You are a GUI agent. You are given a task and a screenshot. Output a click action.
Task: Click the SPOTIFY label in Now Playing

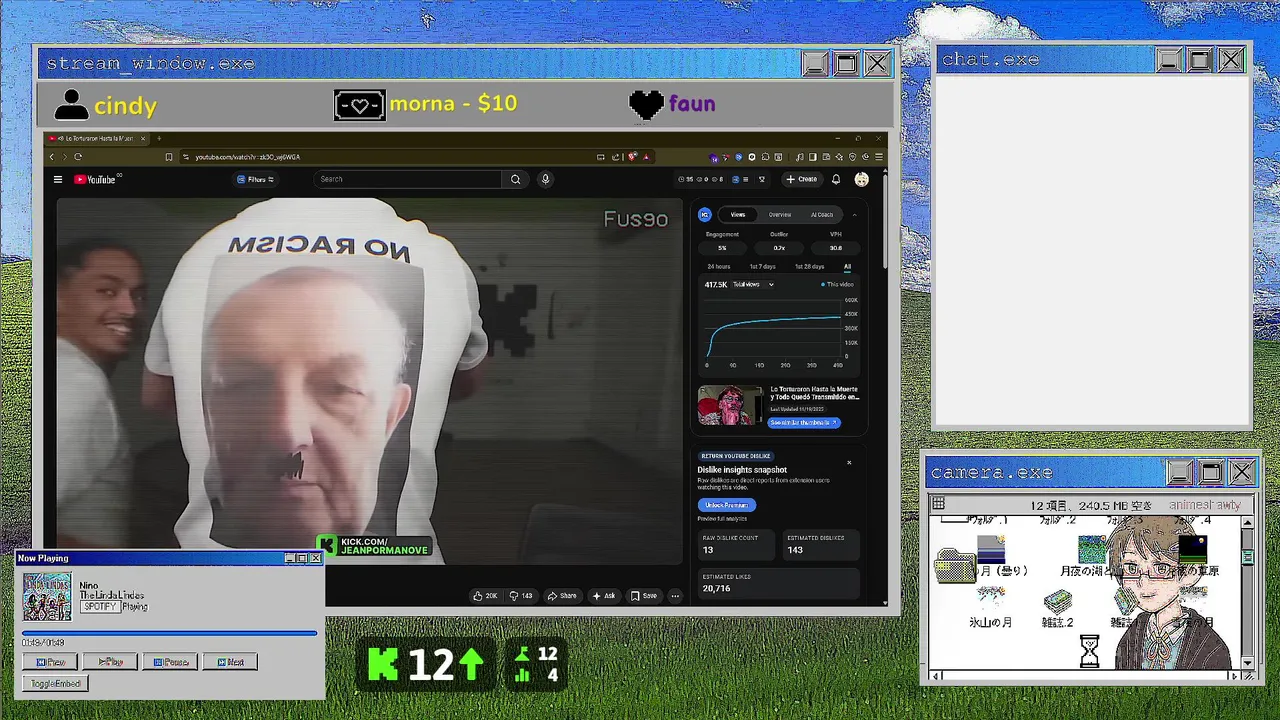100,607
